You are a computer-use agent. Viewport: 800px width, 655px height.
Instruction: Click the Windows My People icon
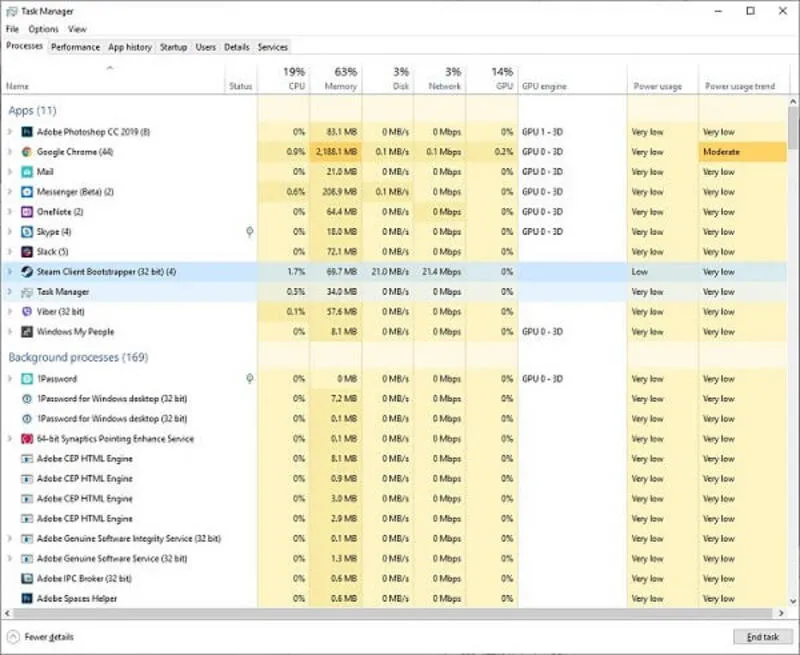point(27,332)
